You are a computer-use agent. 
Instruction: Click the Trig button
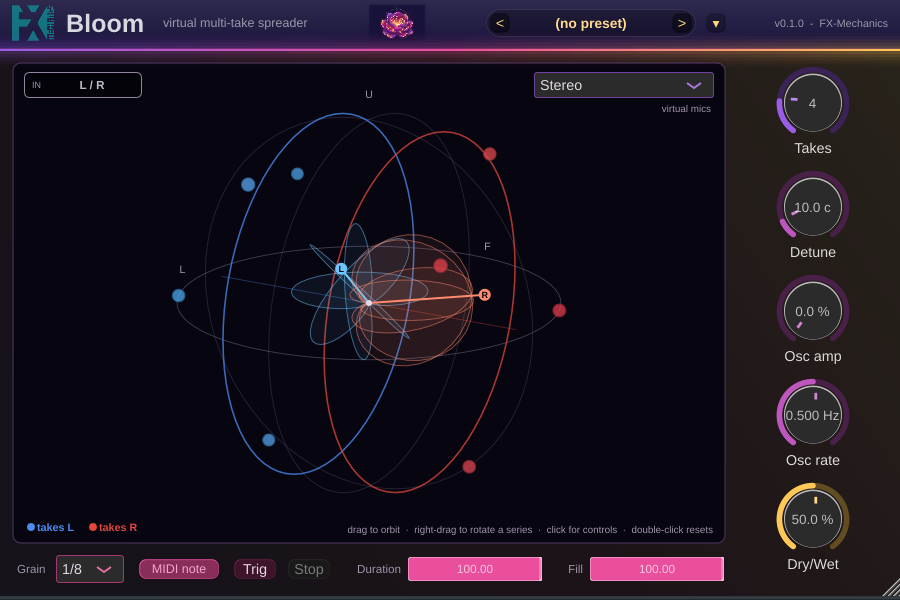255,569
